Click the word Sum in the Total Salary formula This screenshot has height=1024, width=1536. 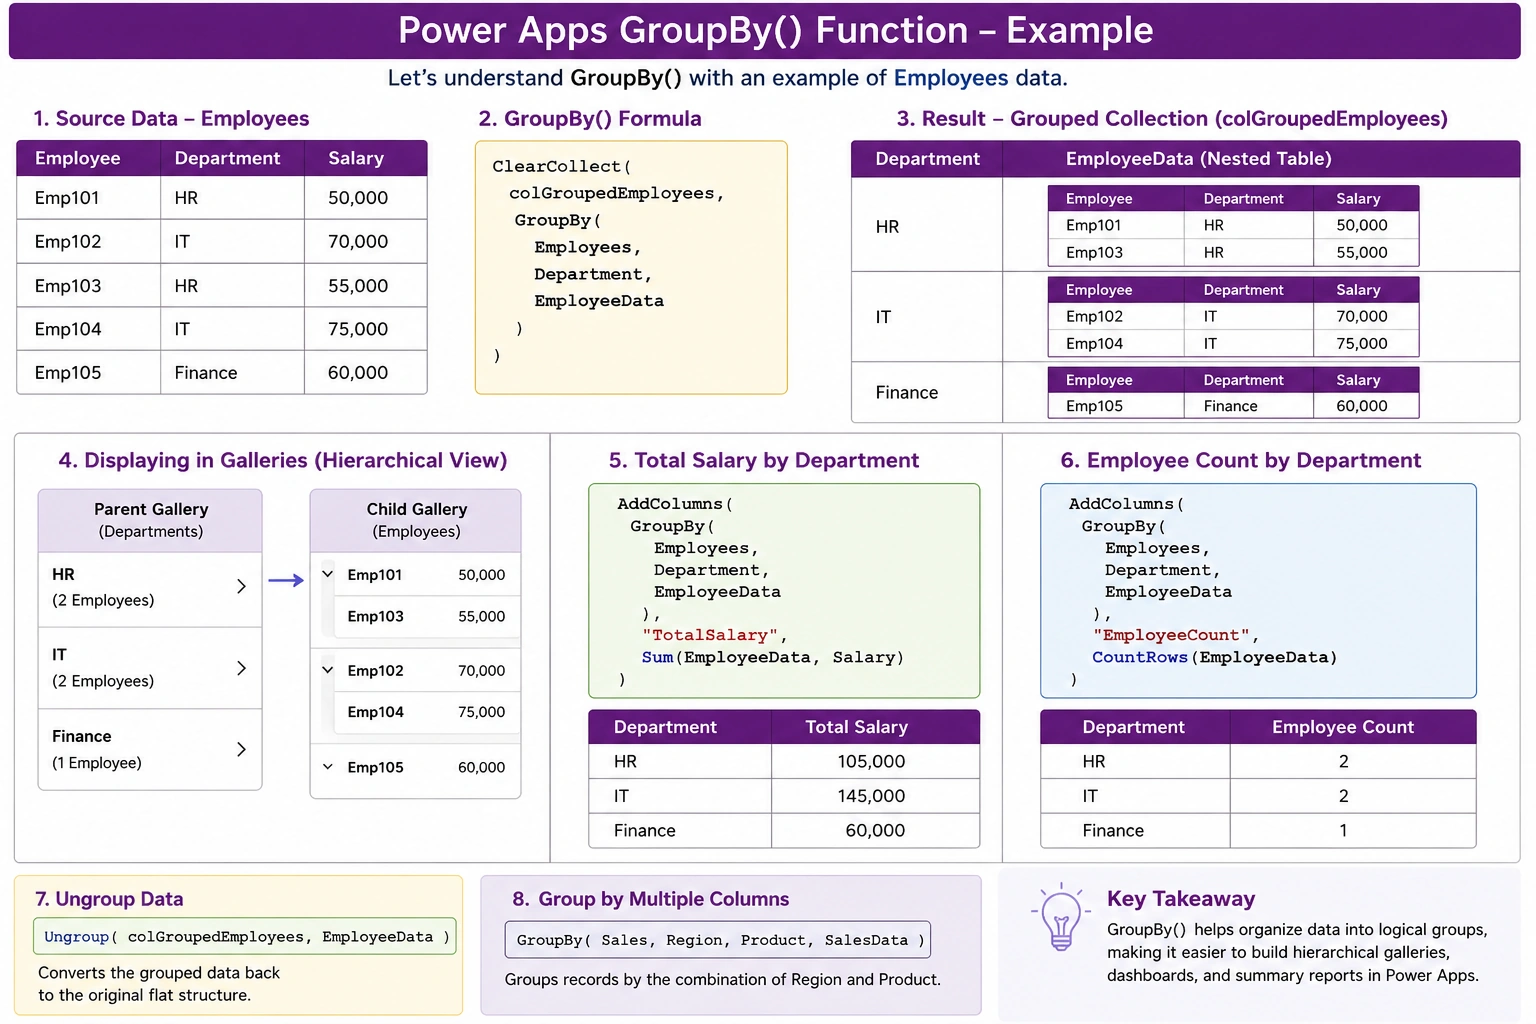(657, 657)
